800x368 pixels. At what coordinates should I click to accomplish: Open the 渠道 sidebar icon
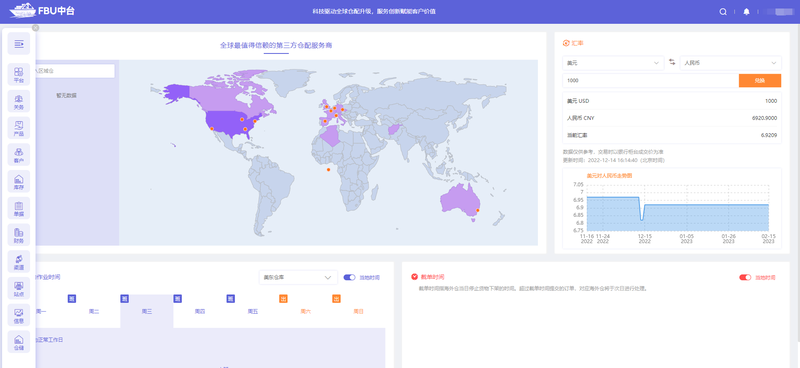(19, 261)
